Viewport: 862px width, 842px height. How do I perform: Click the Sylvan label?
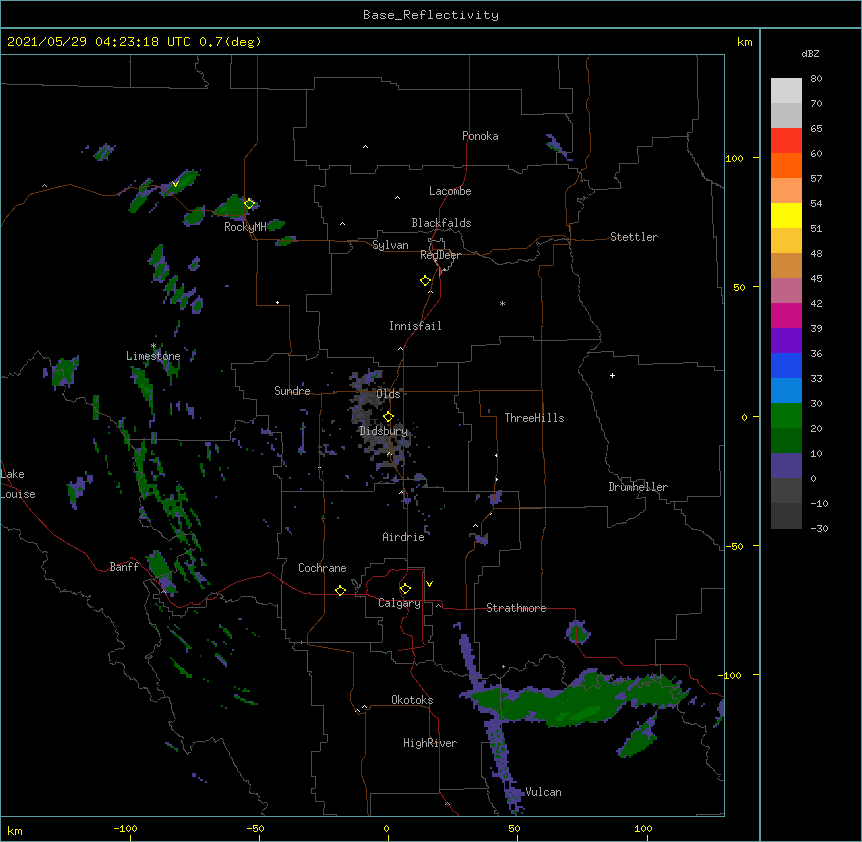(x=390, y=245)
